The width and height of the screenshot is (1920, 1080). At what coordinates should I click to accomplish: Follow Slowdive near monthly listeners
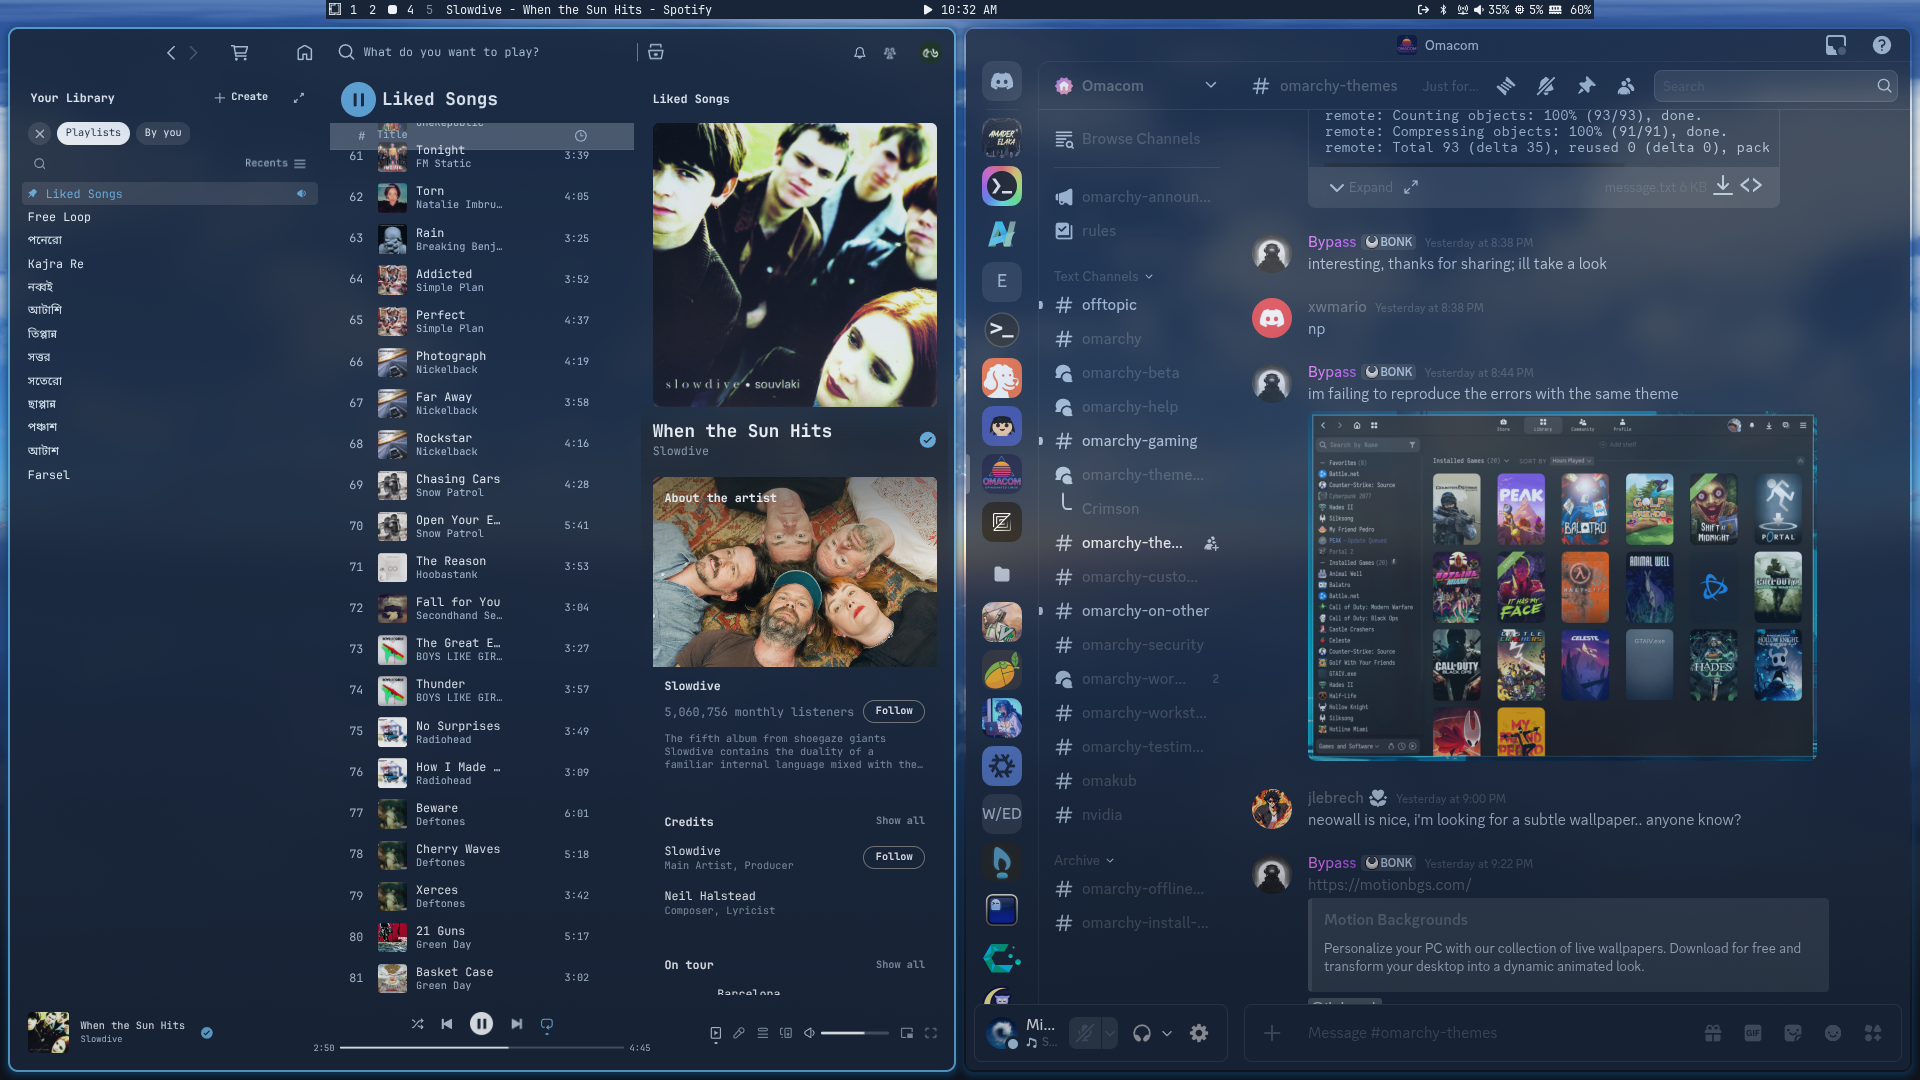pyautogui.click(x=894, y=711)
